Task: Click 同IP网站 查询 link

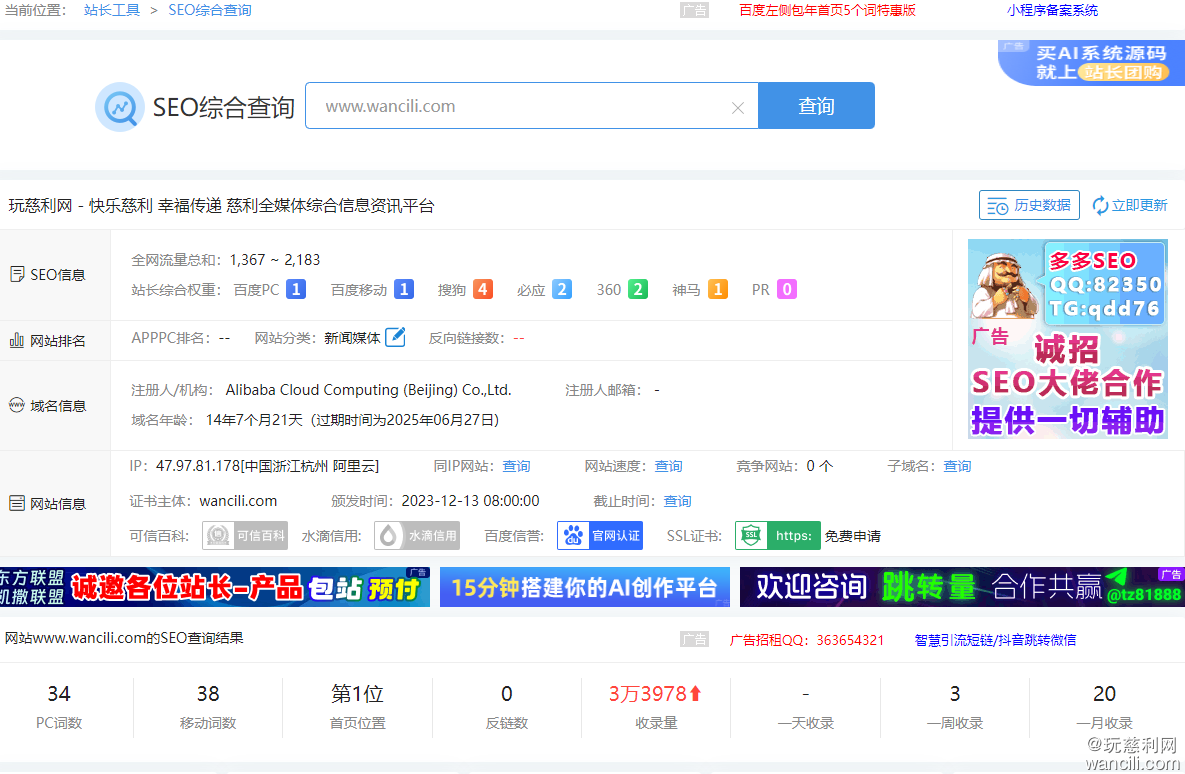Action: [516, 466]
